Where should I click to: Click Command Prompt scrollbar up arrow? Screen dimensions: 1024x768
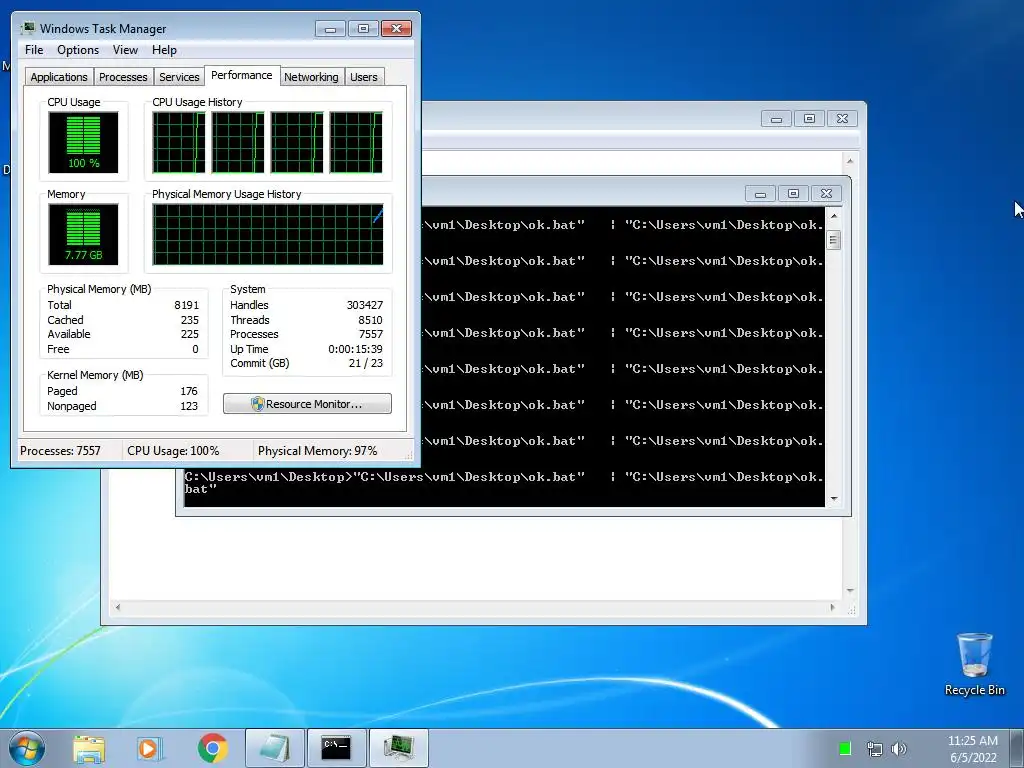(833, 216)
